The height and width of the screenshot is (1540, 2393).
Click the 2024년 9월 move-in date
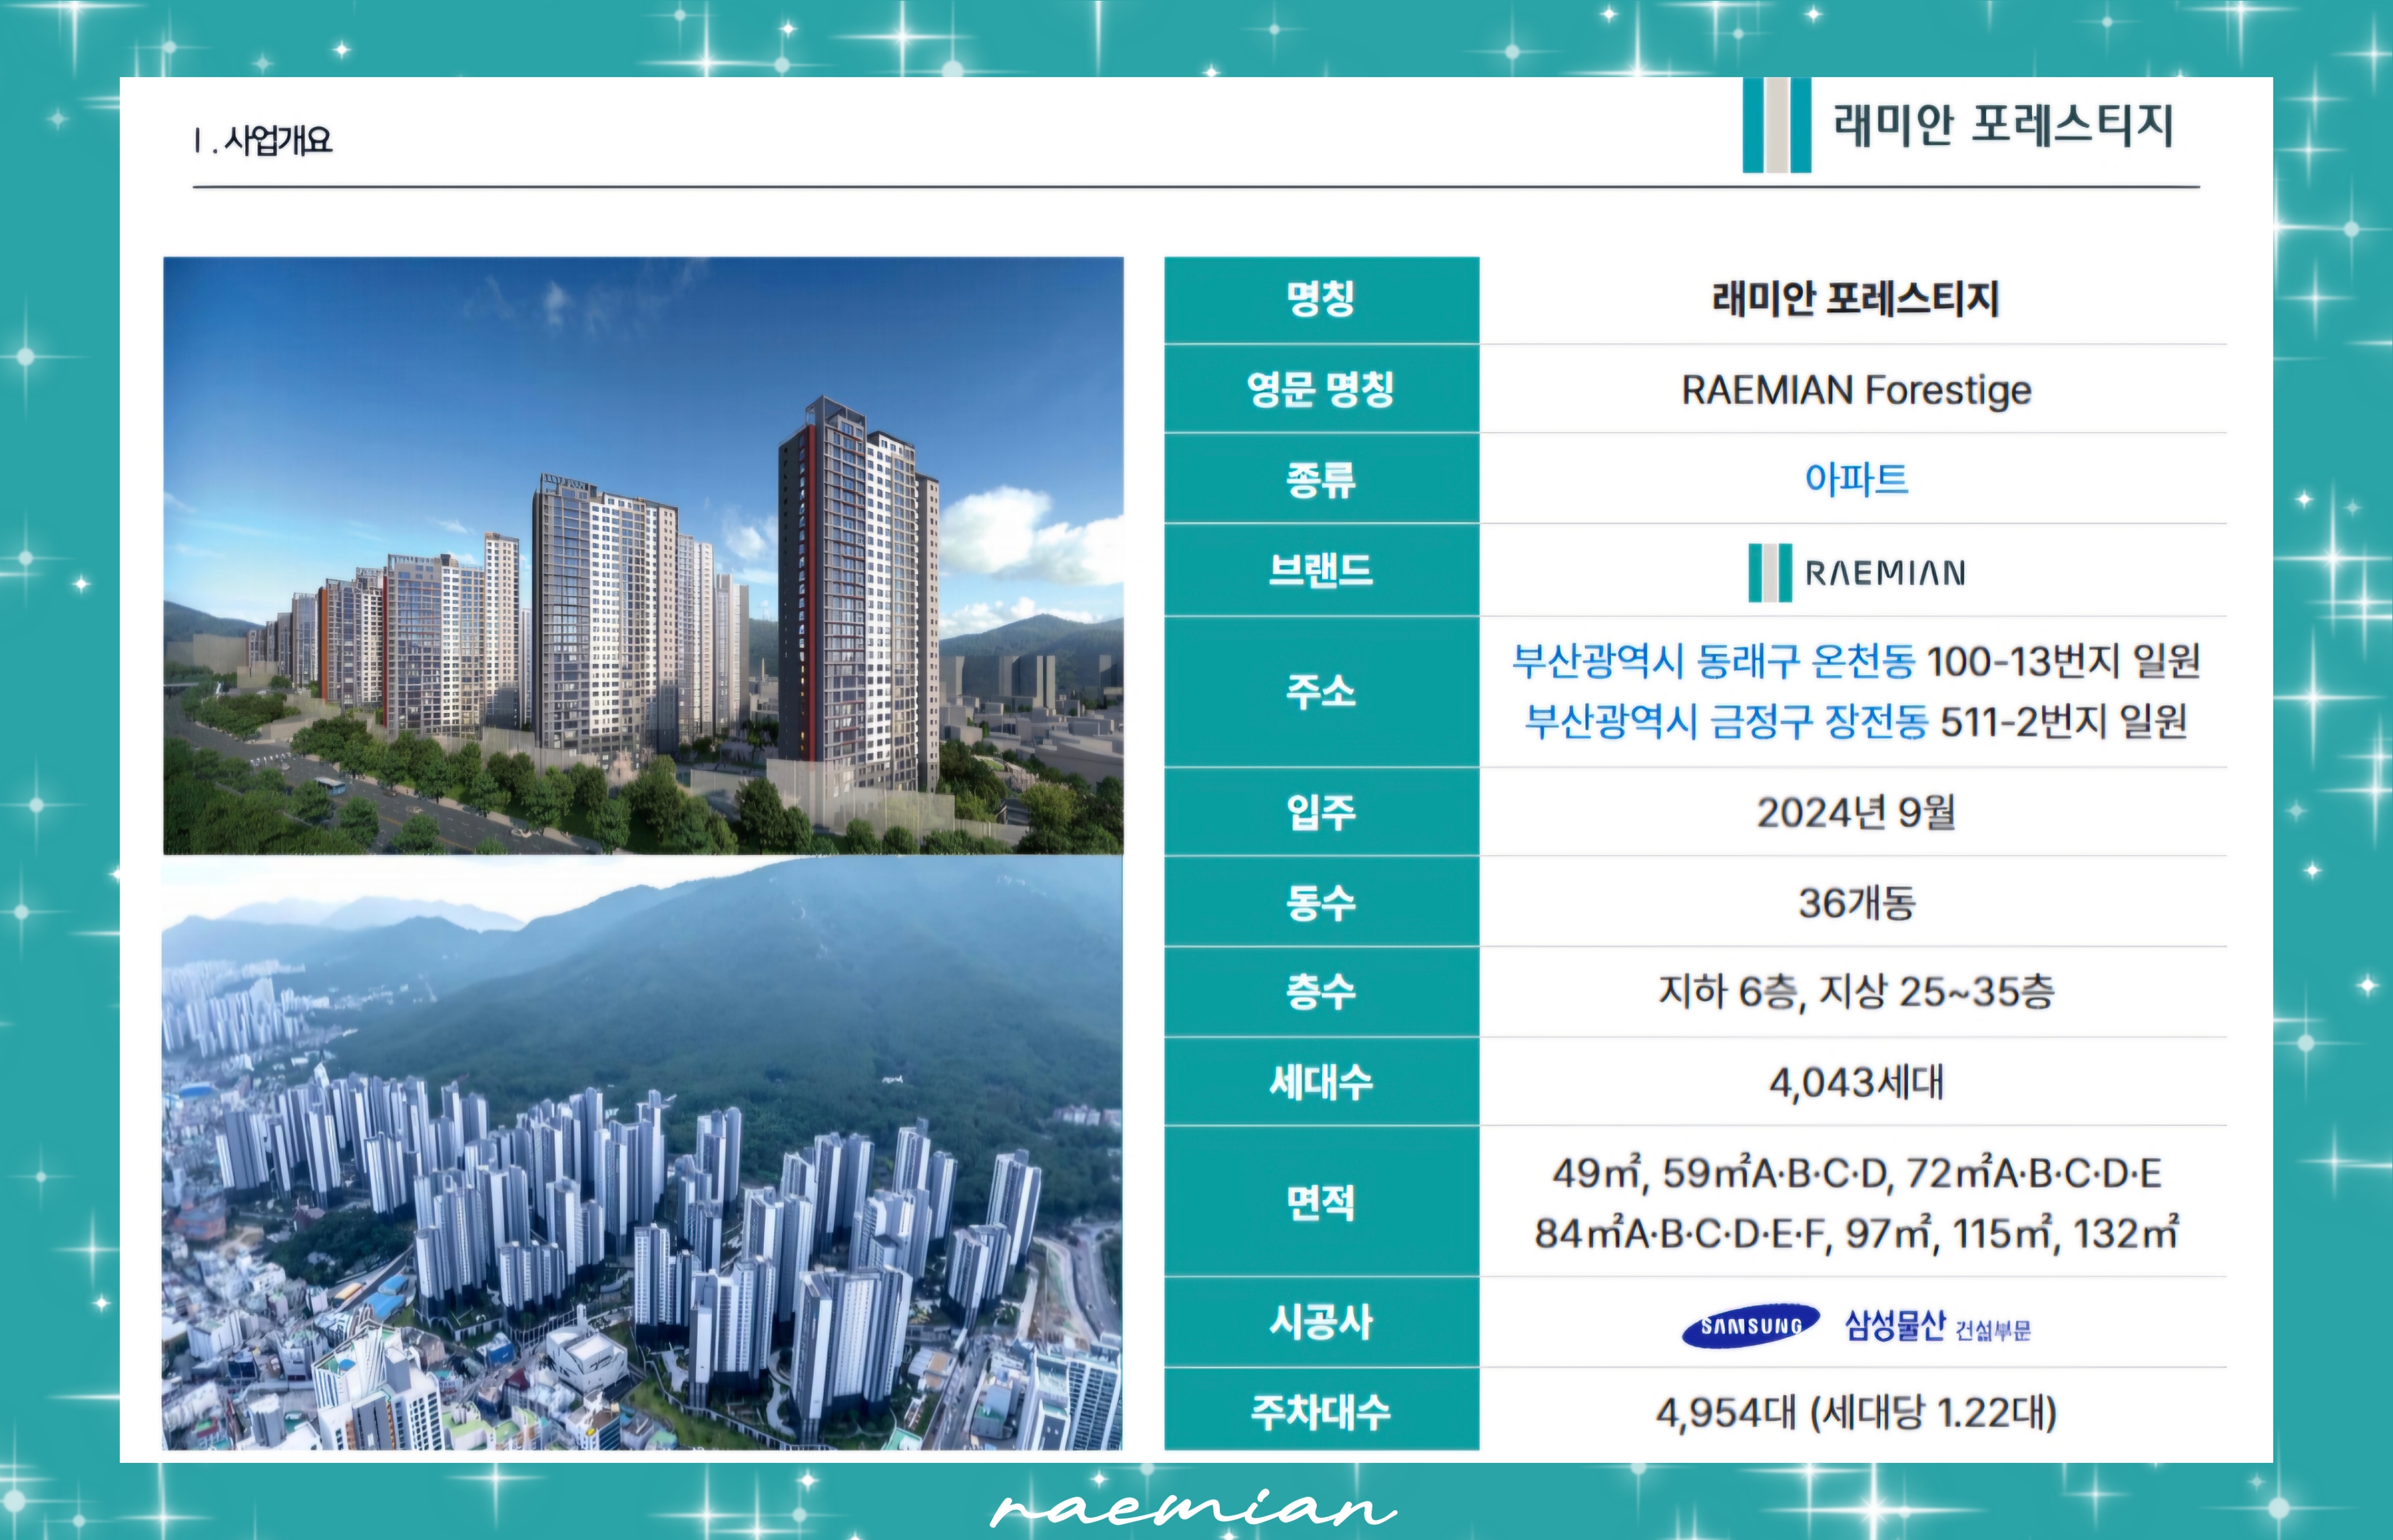click(1856, 812)
